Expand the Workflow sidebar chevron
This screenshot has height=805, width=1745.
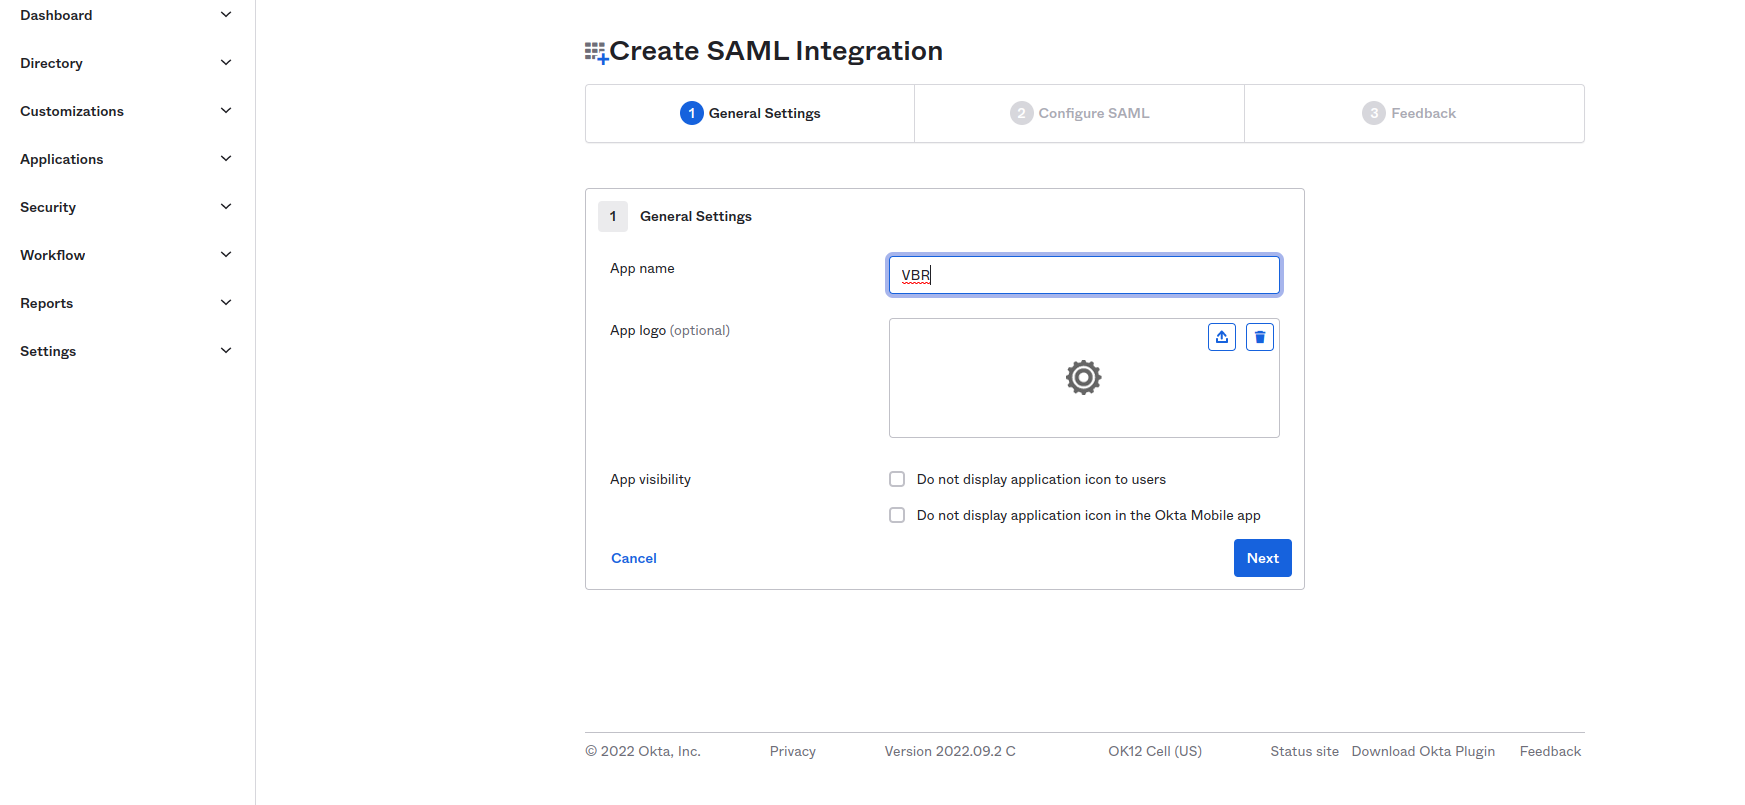click(226, 255)
